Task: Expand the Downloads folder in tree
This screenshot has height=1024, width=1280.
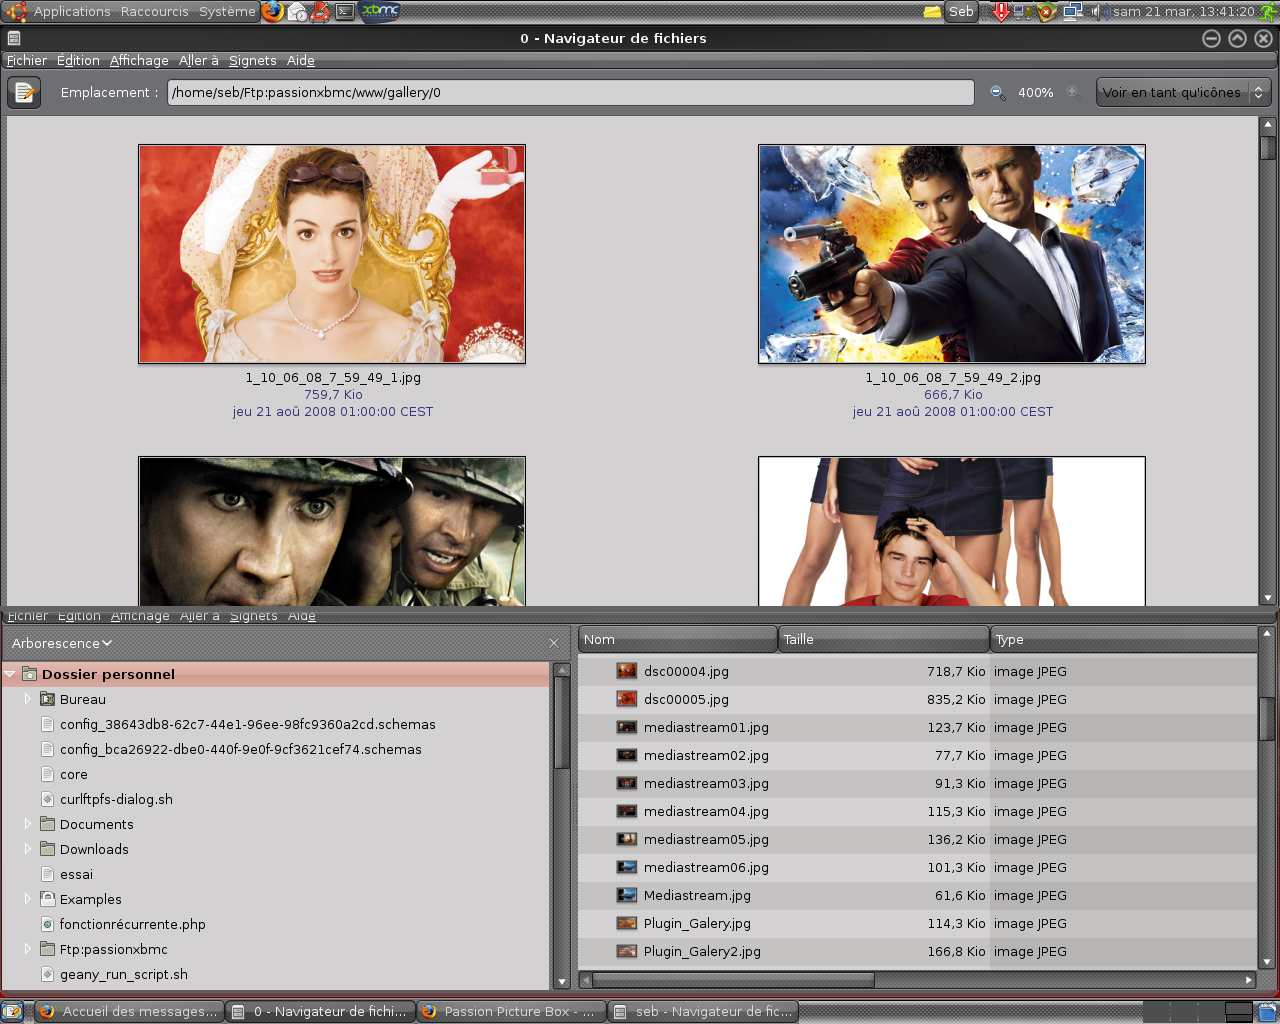Action: click(x=28, y=849)
